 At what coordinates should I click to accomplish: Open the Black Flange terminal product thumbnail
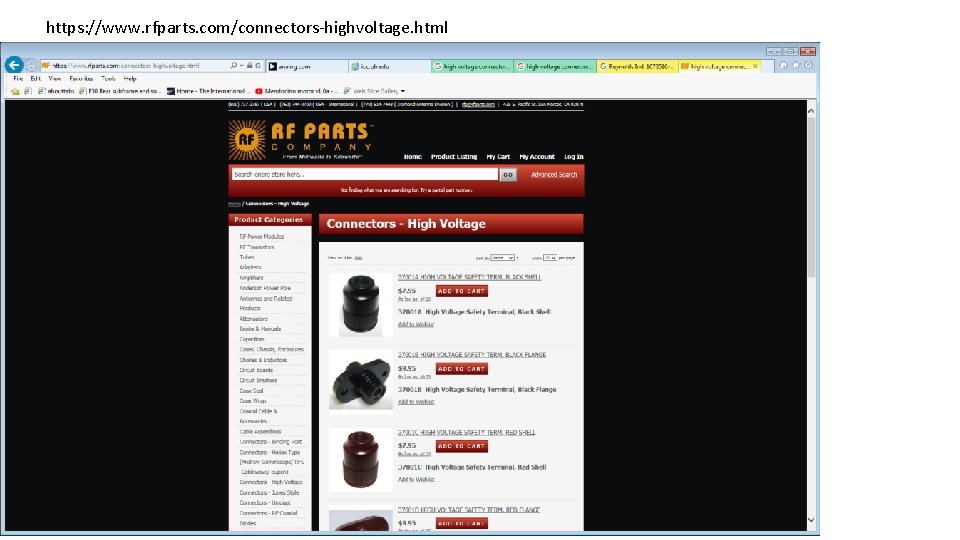click(x=361, y=382)
